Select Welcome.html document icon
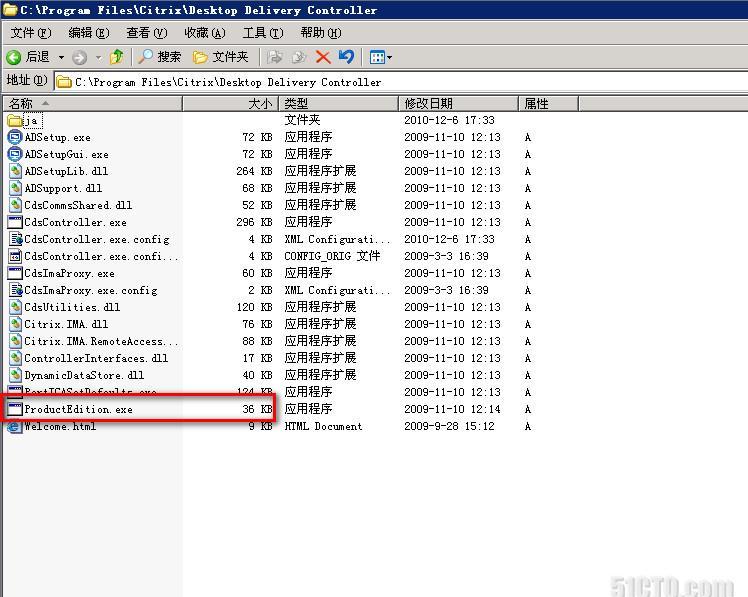 pos(15,426)
